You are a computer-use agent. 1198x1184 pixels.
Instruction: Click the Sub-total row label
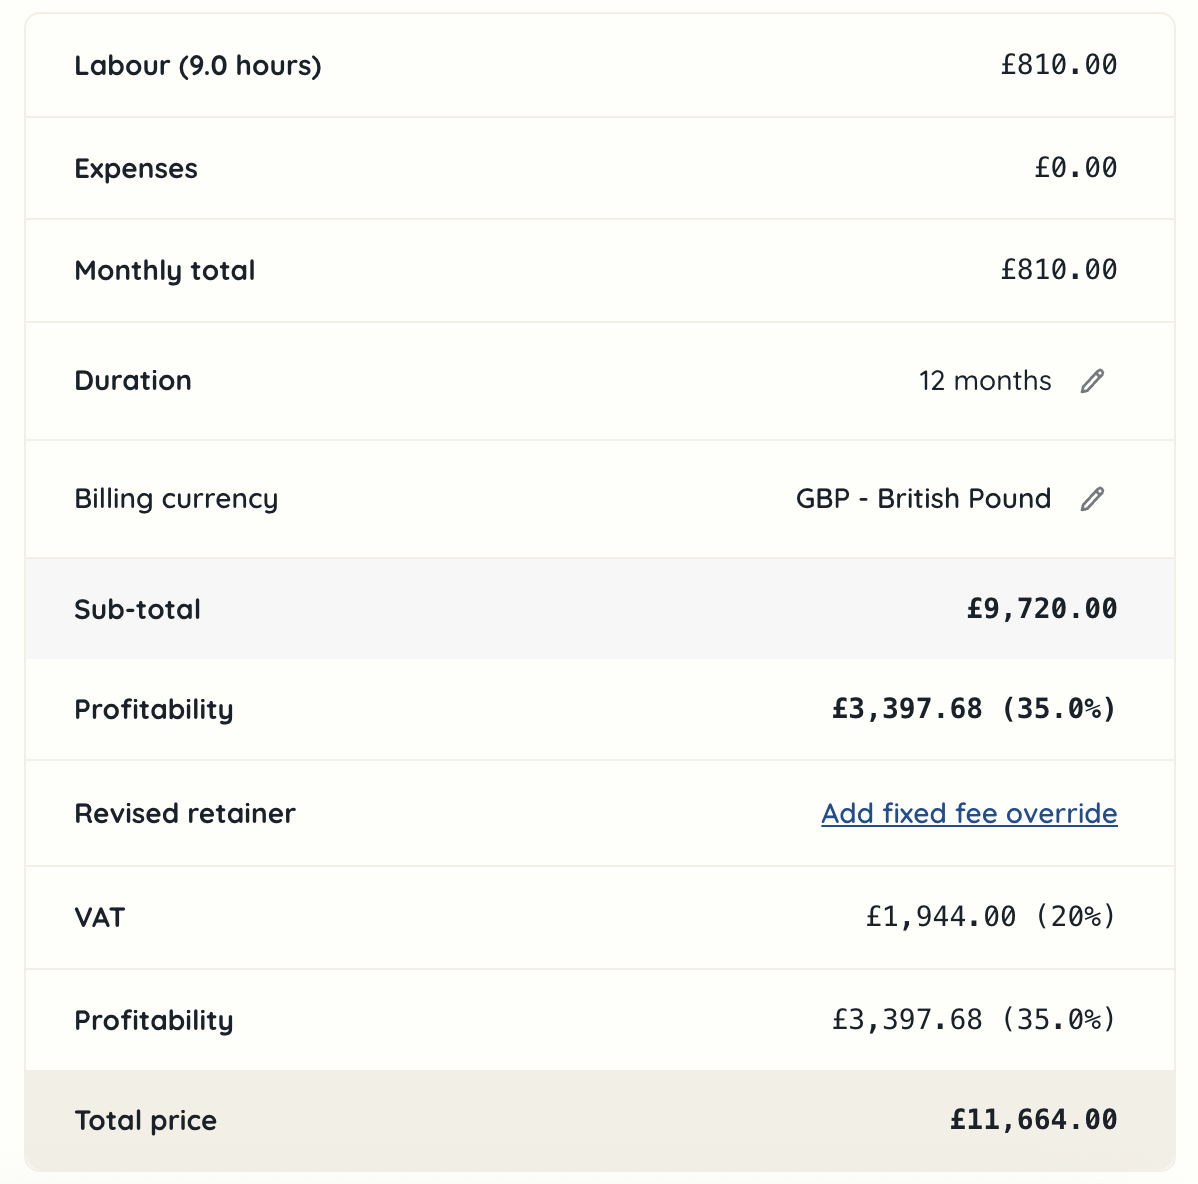pos(138,610)
